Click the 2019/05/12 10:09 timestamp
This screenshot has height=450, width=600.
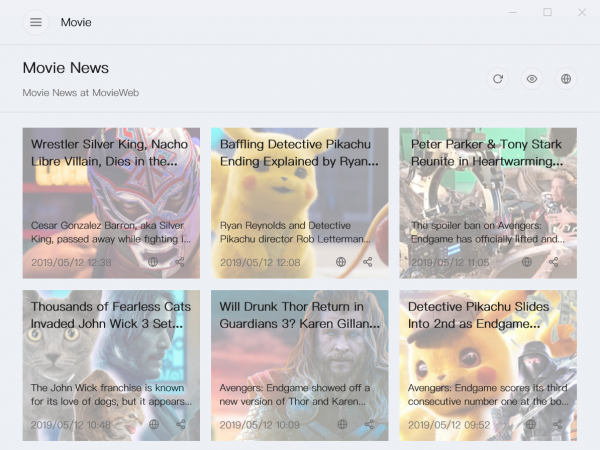click(x=259, y=425)
